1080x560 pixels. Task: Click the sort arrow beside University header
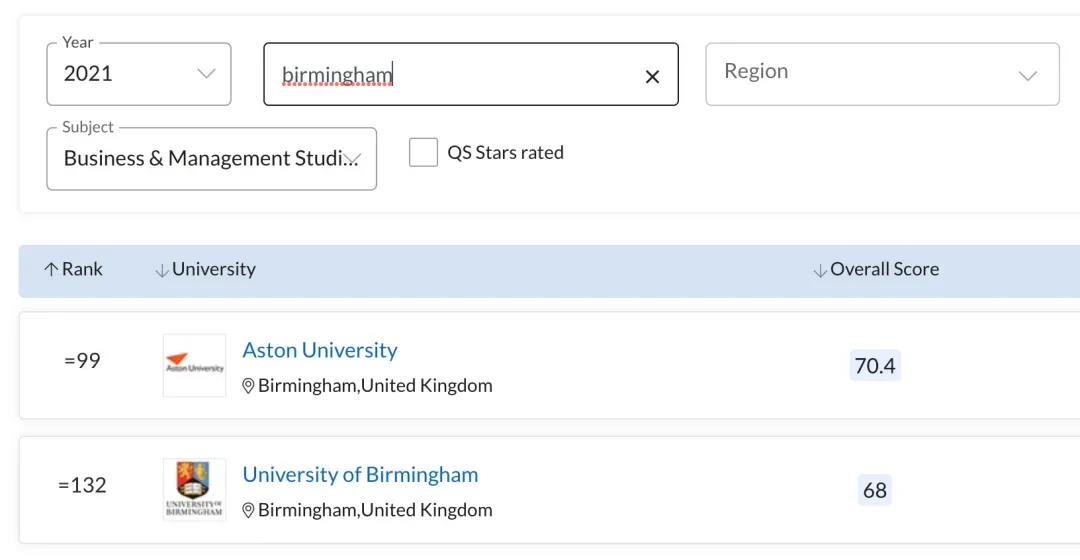click(x=162, y=270)
